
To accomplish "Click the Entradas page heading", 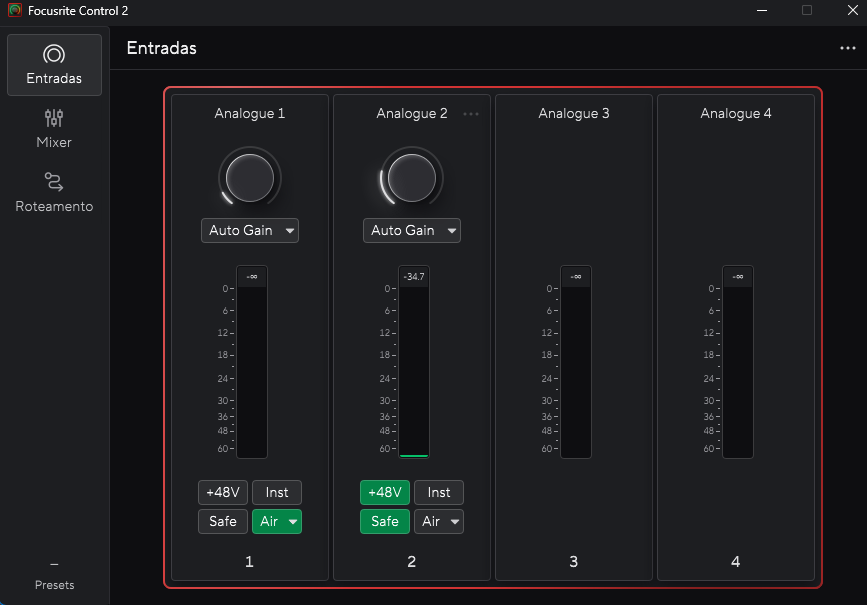I will (161, 48).
